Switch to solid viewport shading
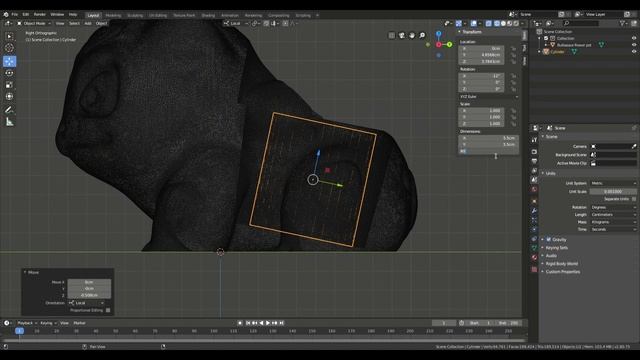 (503, 23)
